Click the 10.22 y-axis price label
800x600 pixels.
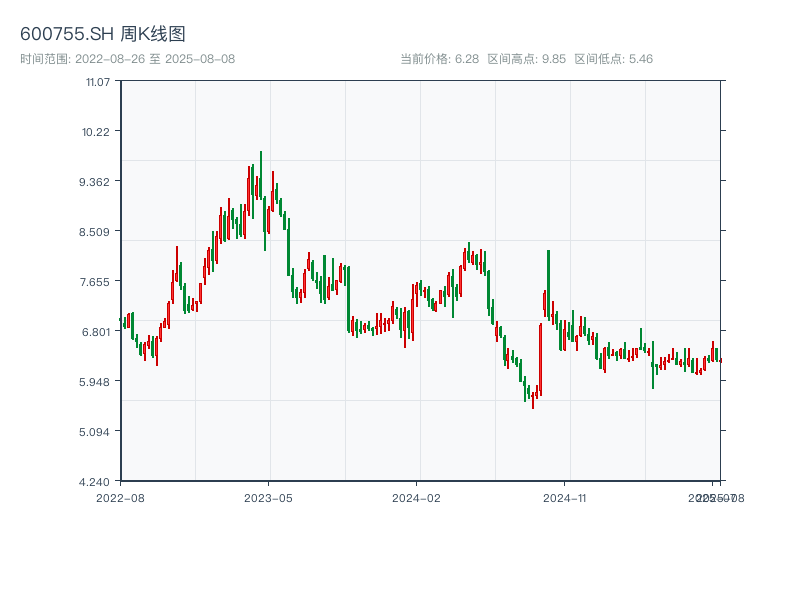97,131
